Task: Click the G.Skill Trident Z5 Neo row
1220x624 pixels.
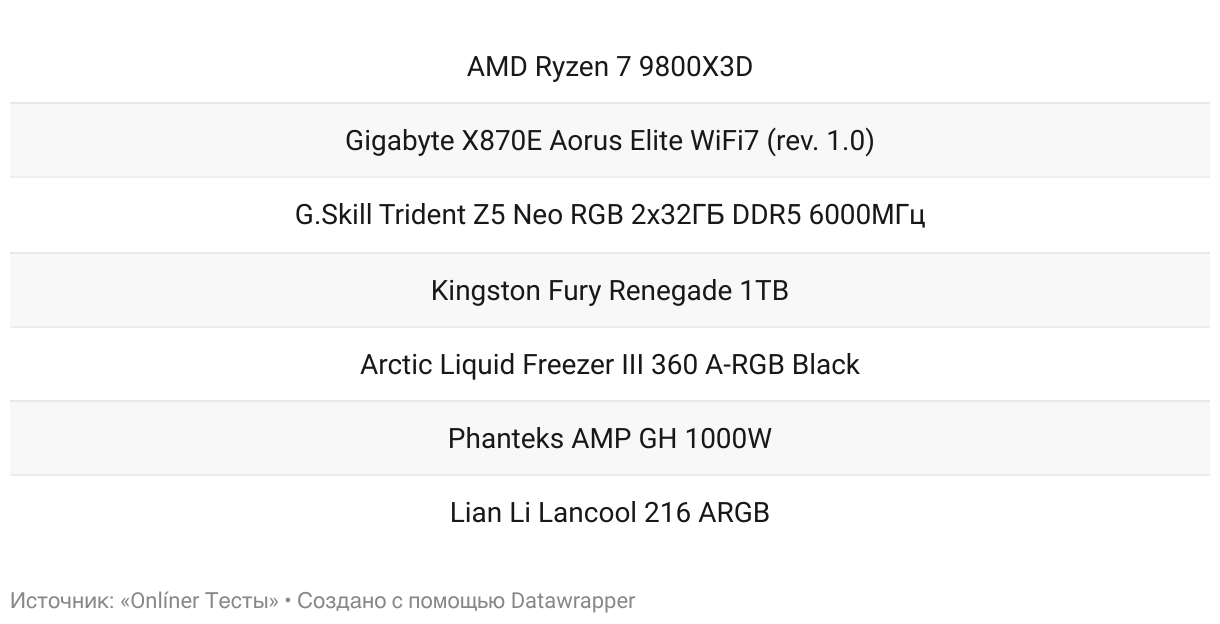Action: tap(610, 215)
